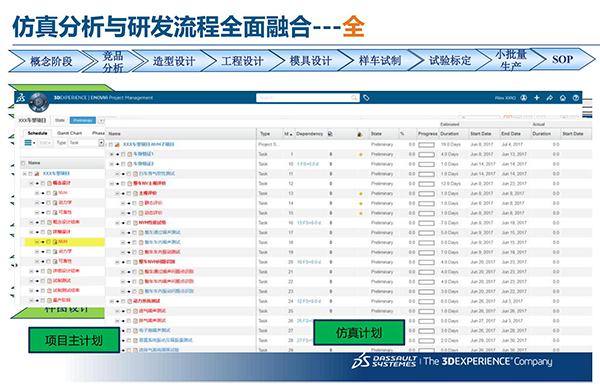600x389 pixels.
Task: Tick checkbox in Id 12 task row
Action: [x=123, y=184]
